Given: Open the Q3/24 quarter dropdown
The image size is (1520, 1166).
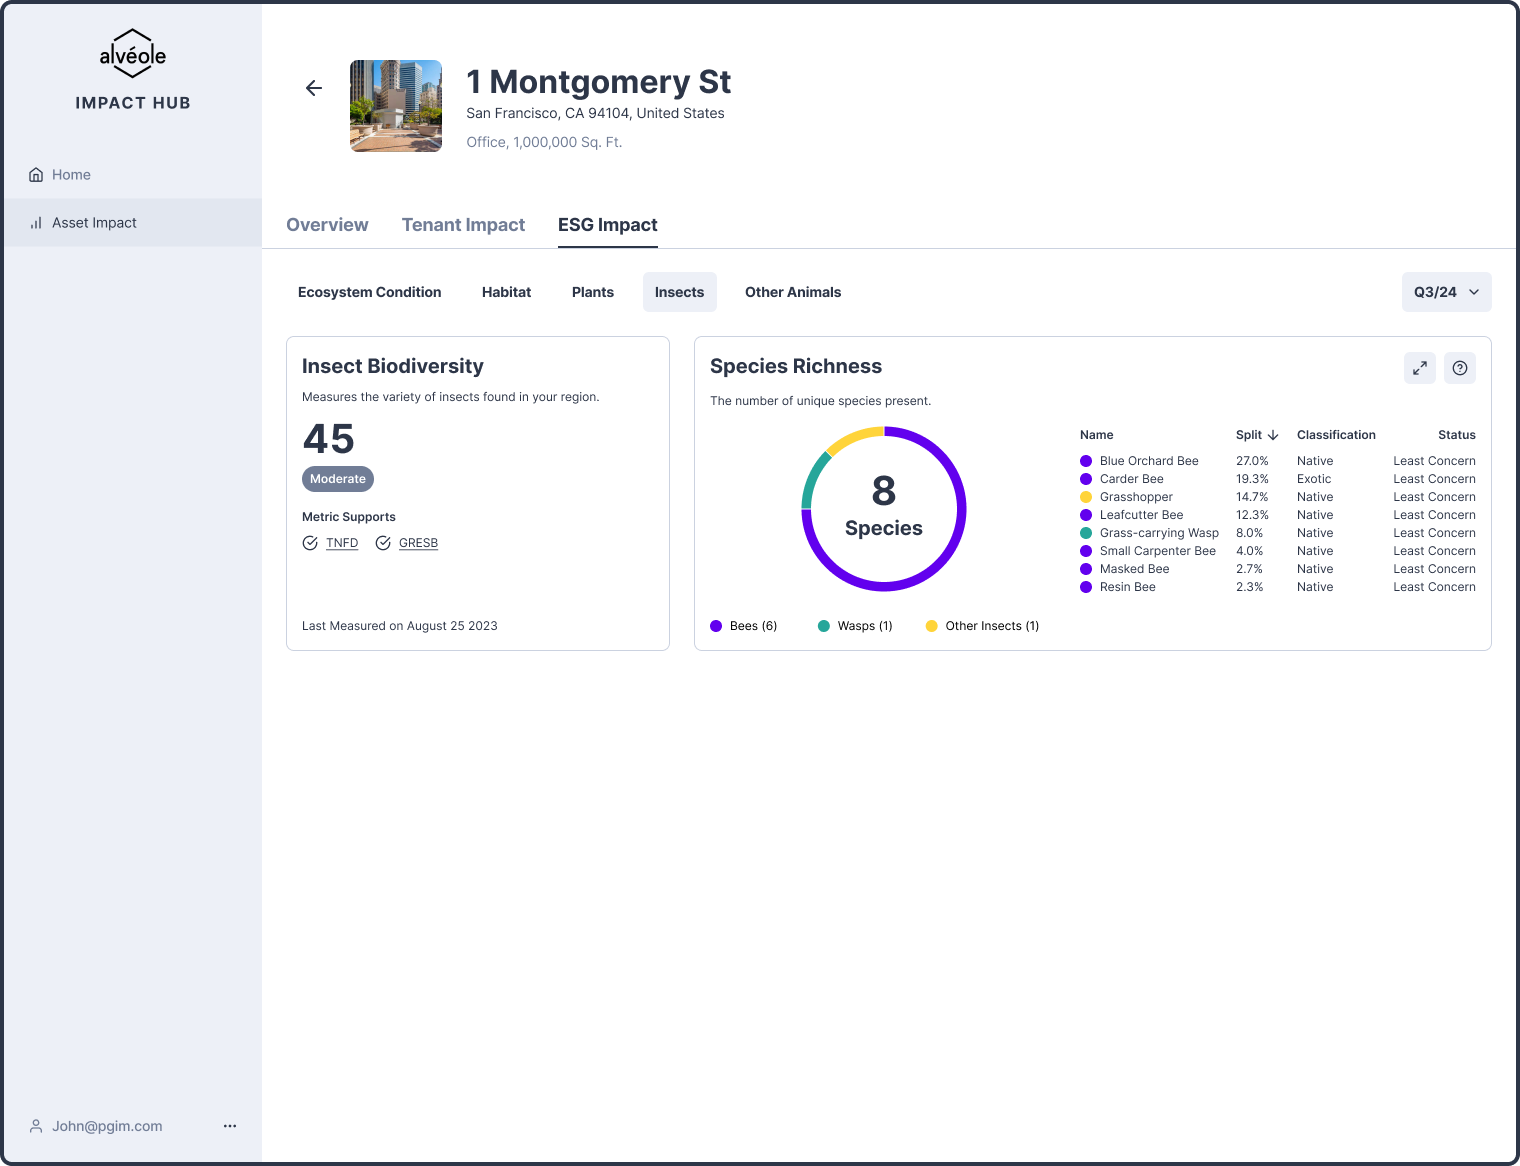Looking at the screenshot, I should coord(1446,292).
